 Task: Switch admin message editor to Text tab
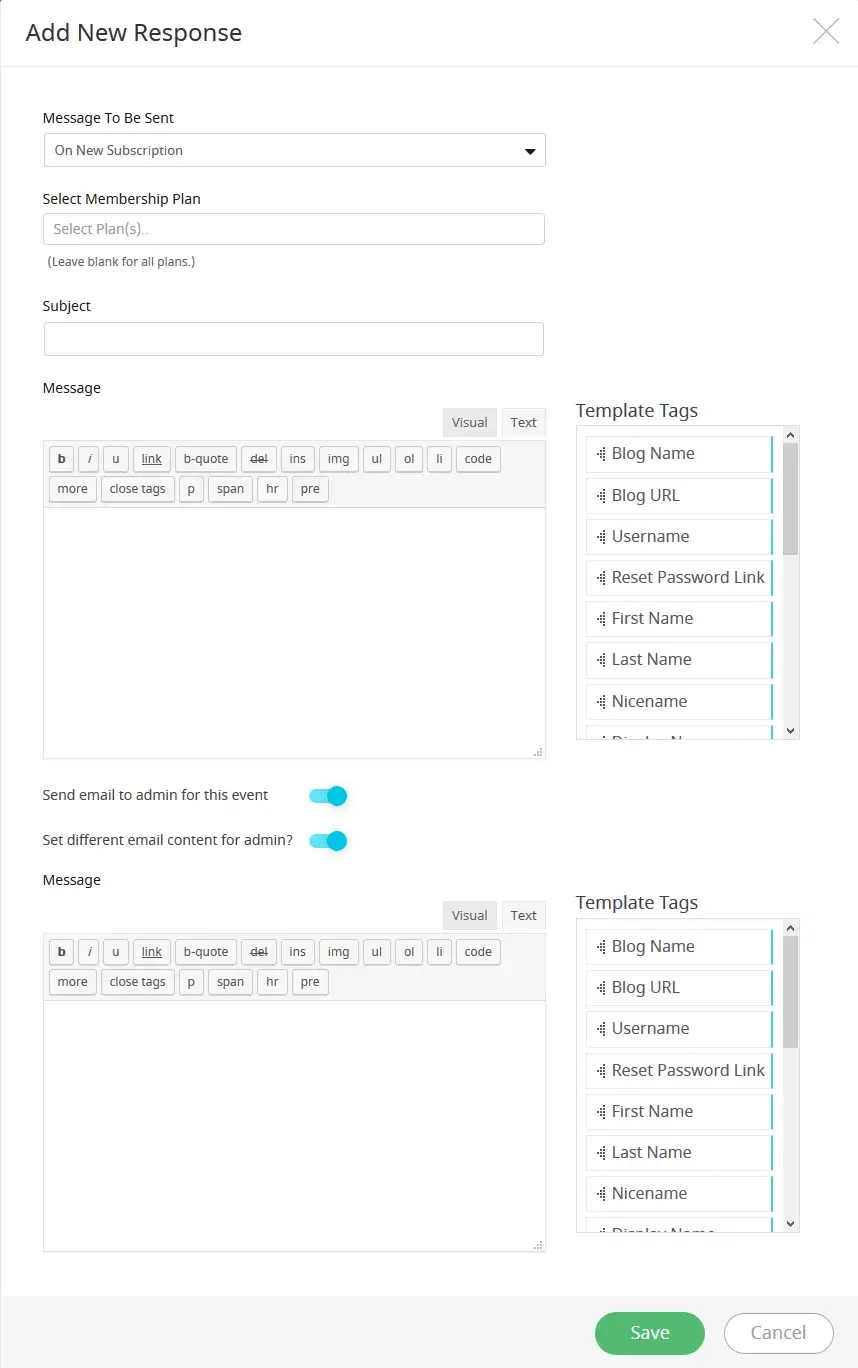524,916
